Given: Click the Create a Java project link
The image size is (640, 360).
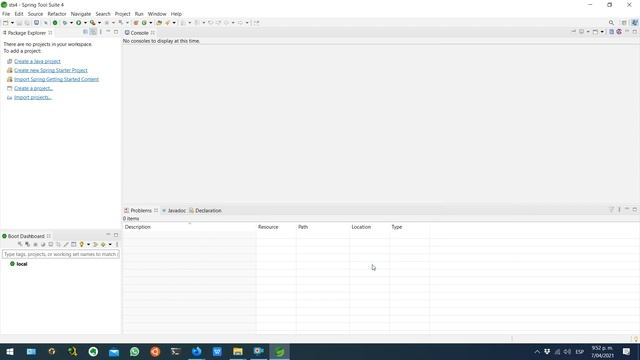Looking at the screenshot, I should click(37, 61).
